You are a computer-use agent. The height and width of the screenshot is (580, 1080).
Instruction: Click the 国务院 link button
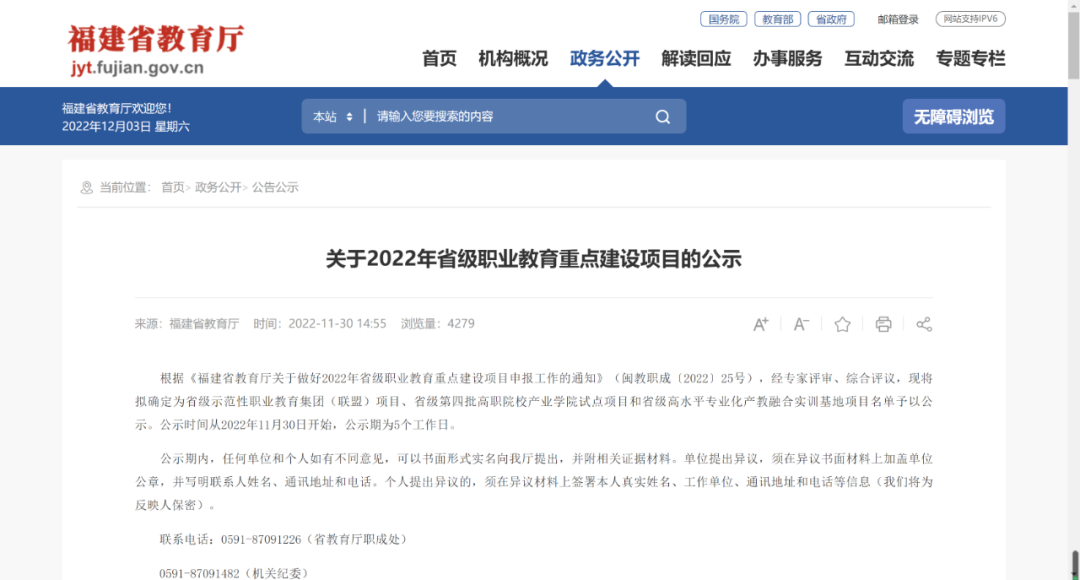pyautogui.click(x=723, y=19)
